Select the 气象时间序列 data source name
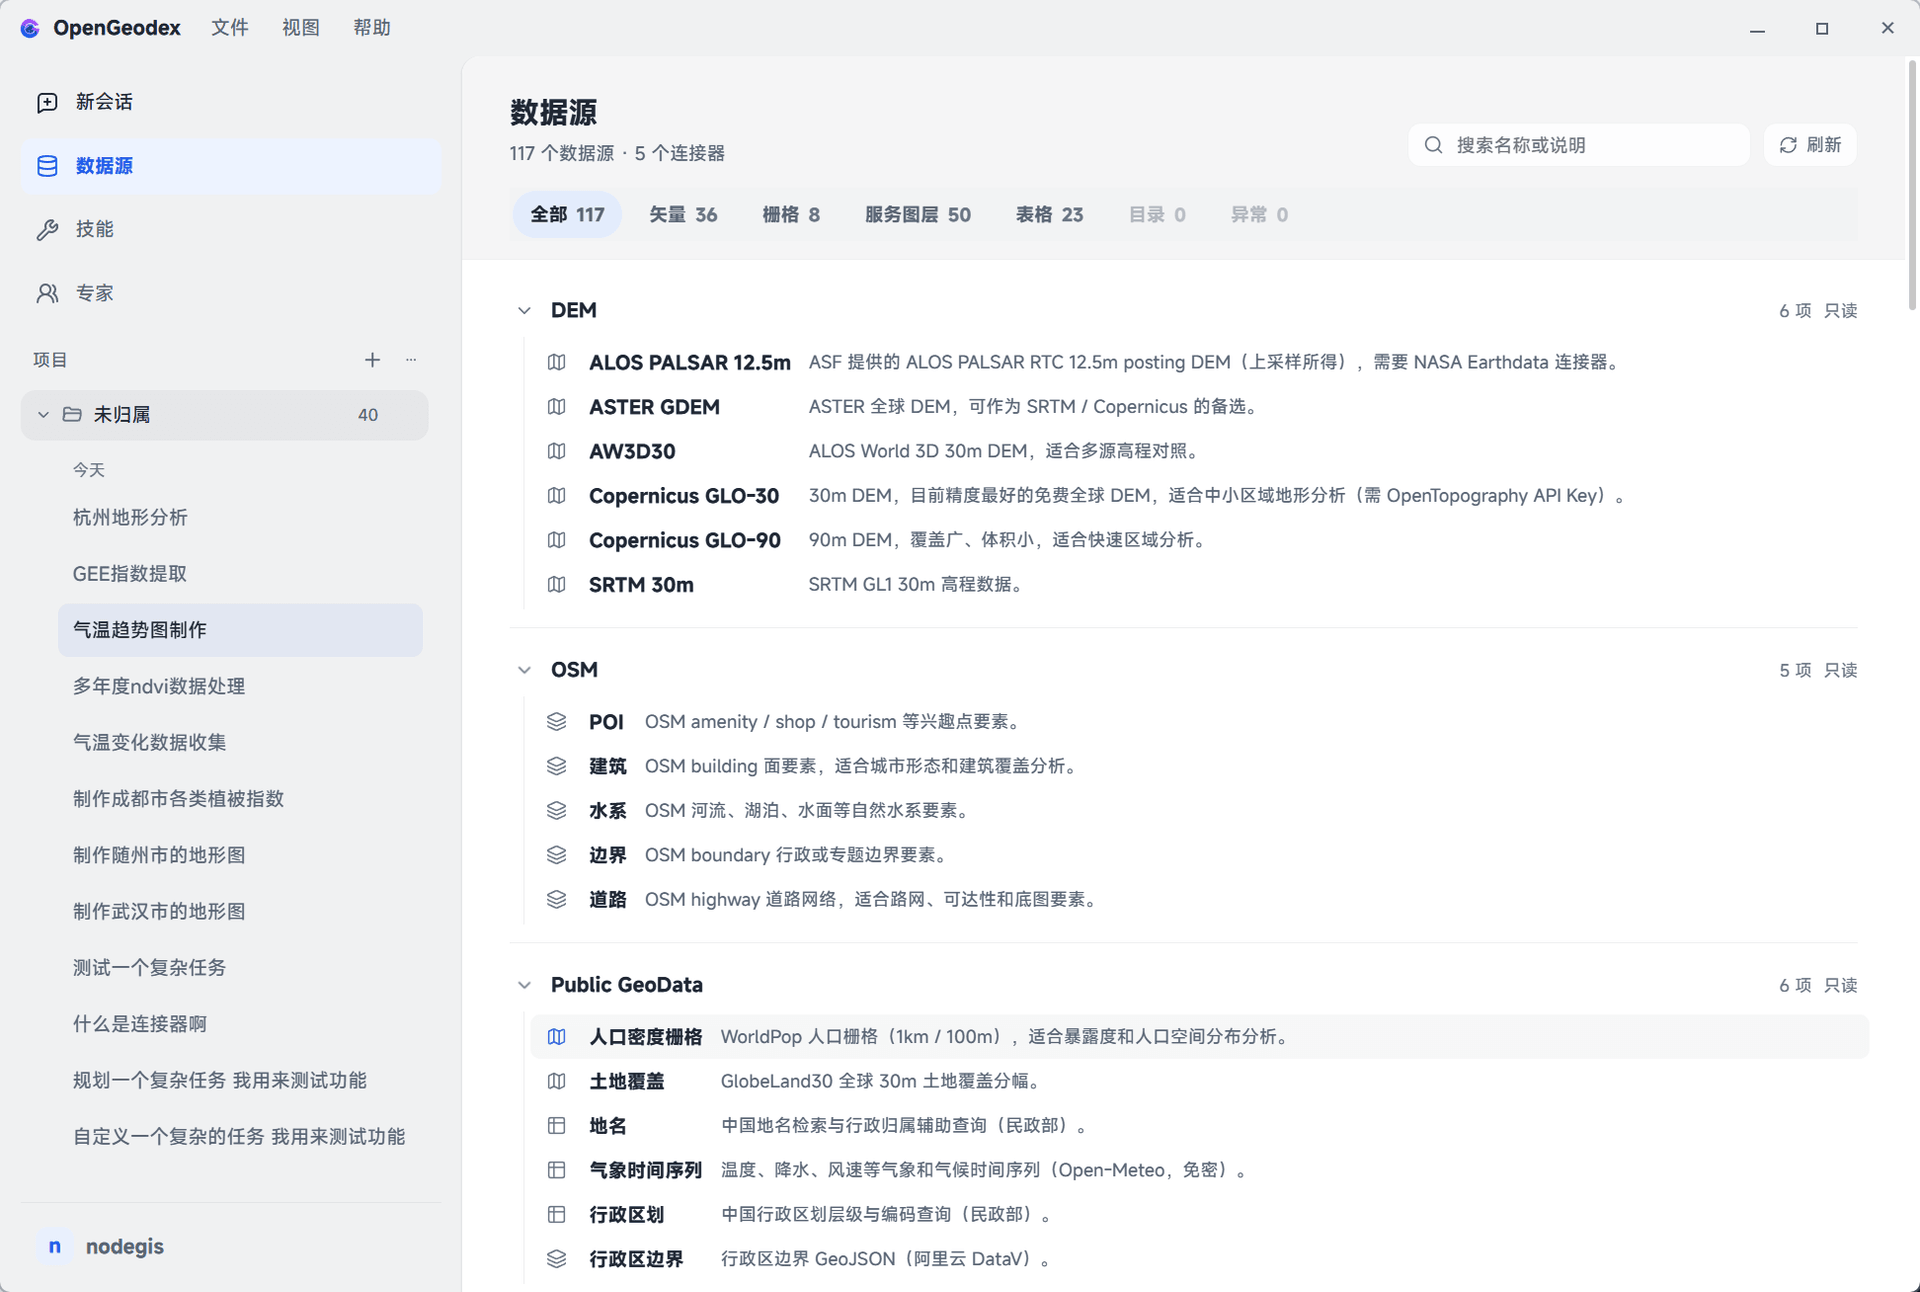Image resolution: width=1920 pixels, height=1292 pixels. tap(645, 1170)
